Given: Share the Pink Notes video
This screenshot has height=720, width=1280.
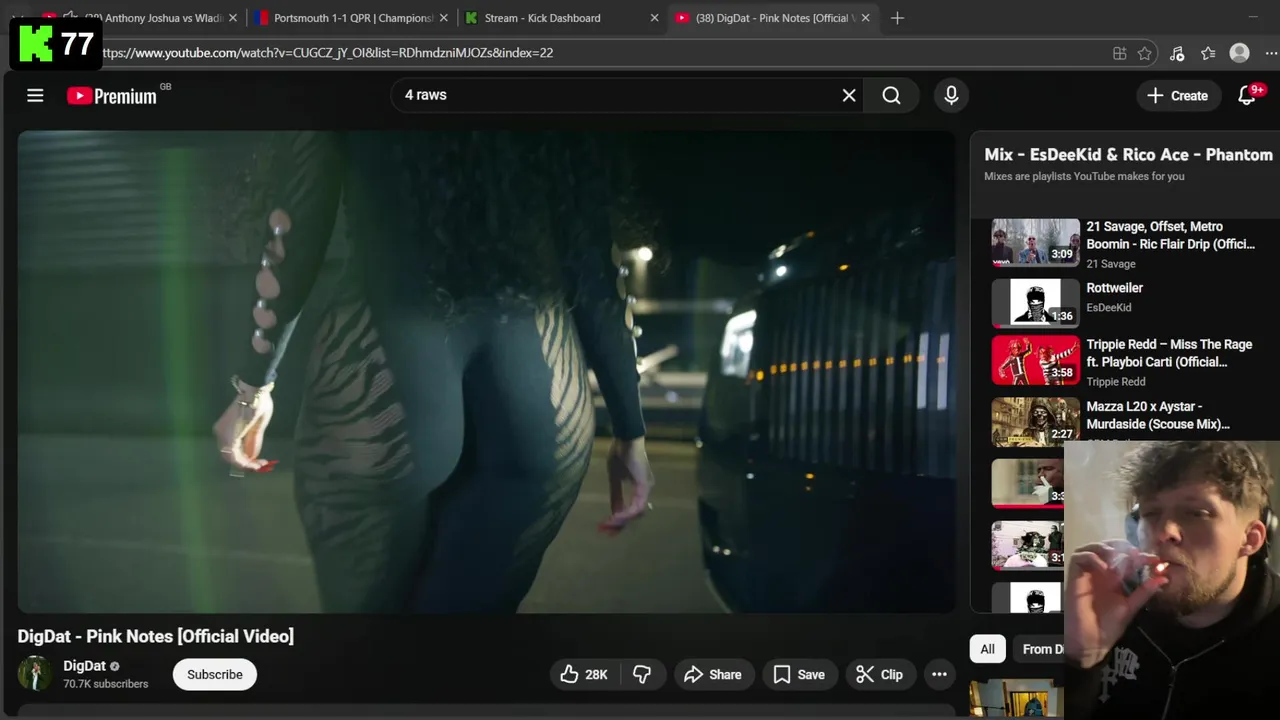Looking at the screenshot, I should (x=712, y=674).
